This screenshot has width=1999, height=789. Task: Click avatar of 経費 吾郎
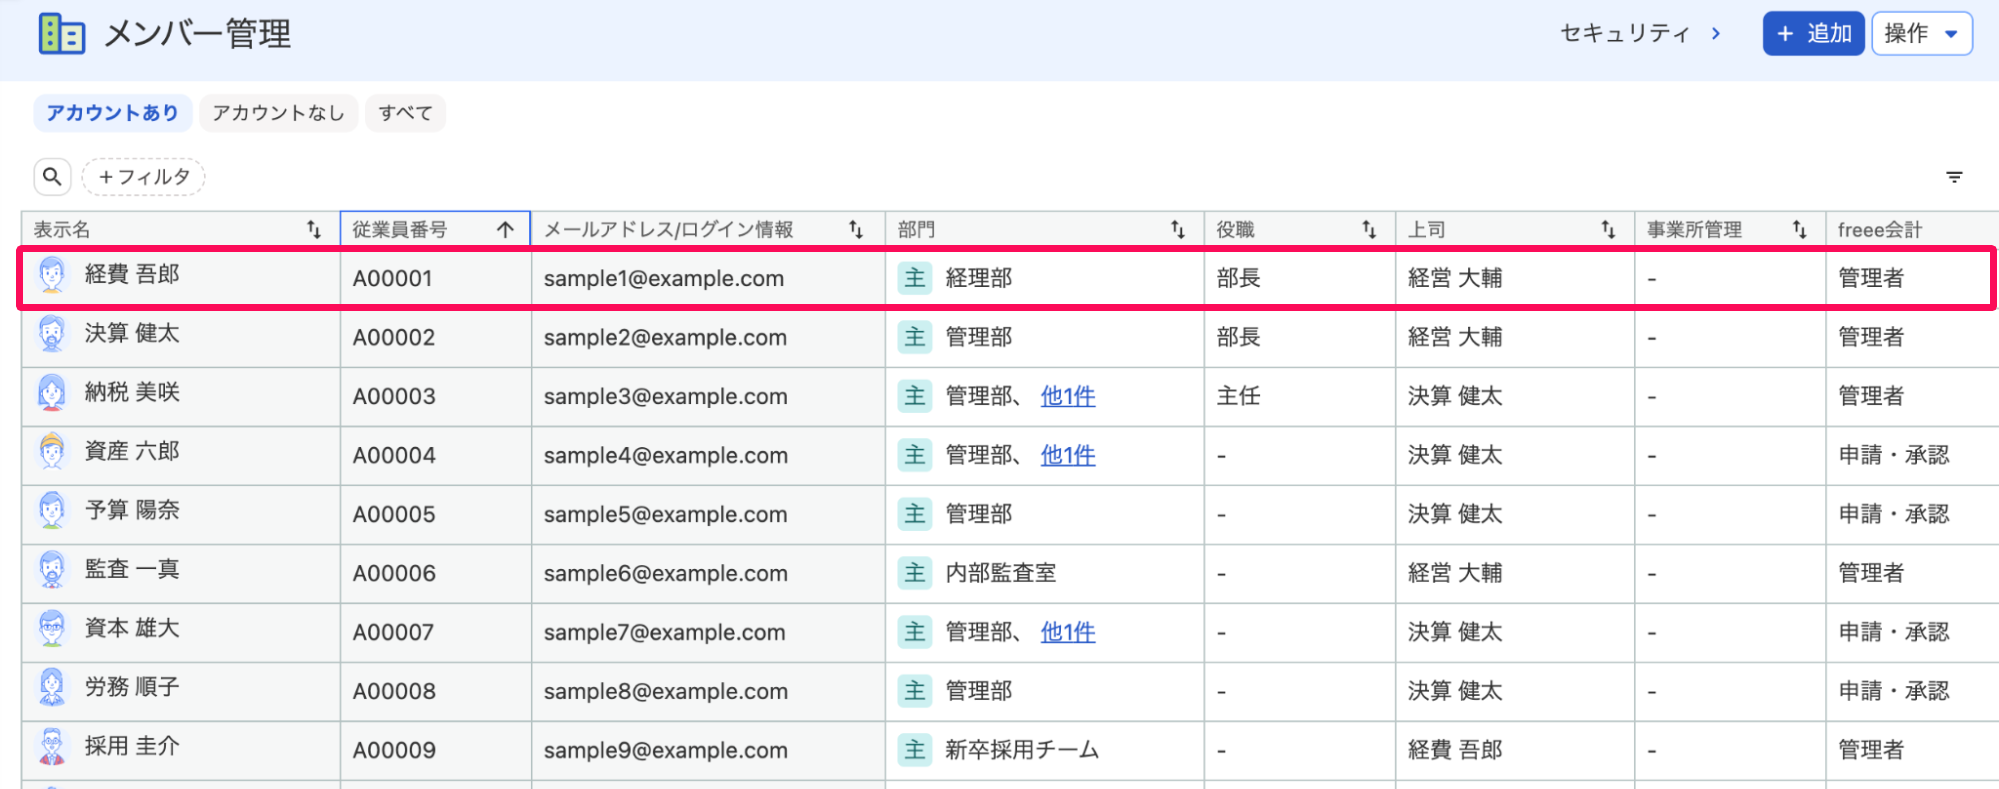(x=52, y=275)
